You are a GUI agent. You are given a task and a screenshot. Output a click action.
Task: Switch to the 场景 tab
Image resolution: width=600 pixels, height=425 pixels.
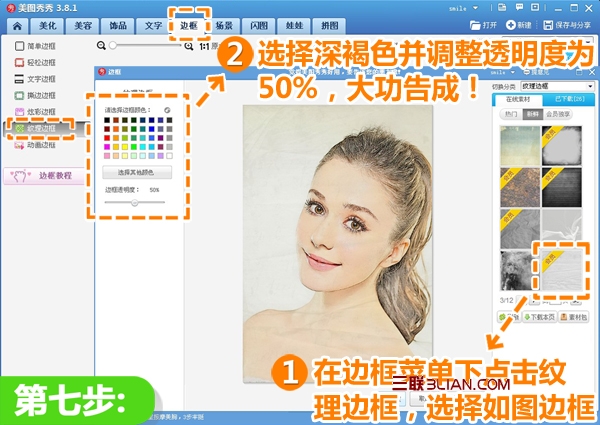[x=224, y=26]
